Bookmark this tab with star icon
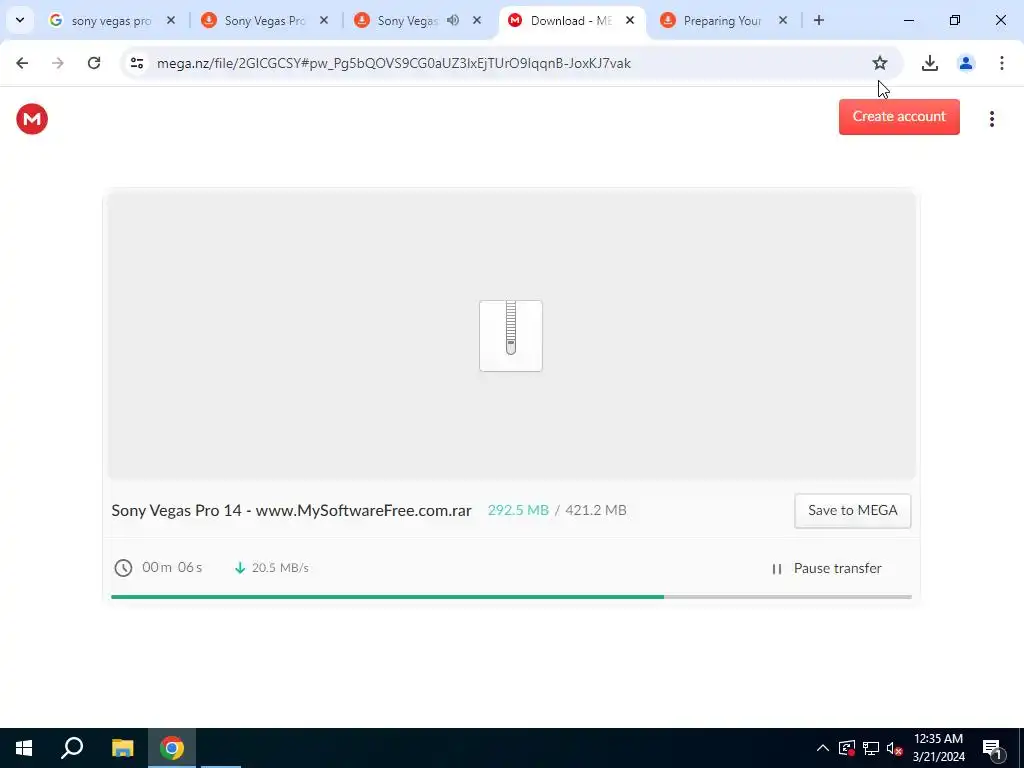Viewport: 1024px width, 768px height. pos(880,63)
